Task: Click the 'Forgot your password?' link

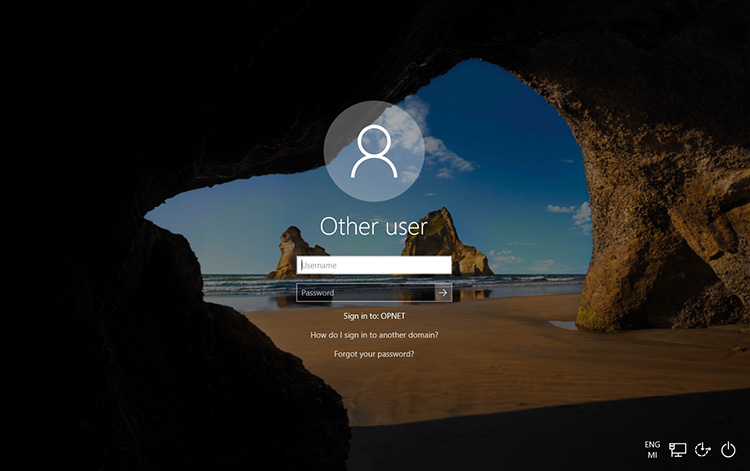Action: click(x=374, y=354)
